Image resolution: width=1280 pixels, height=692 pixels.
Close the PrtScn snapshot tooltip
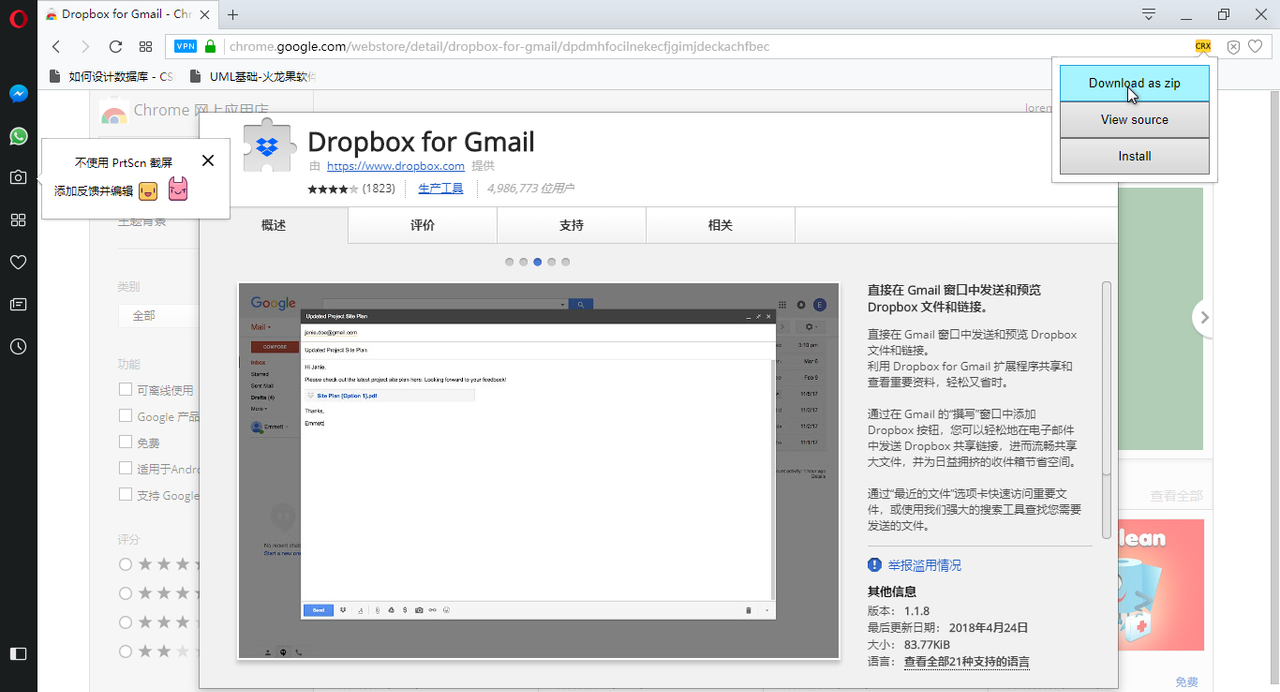point(207,160)
